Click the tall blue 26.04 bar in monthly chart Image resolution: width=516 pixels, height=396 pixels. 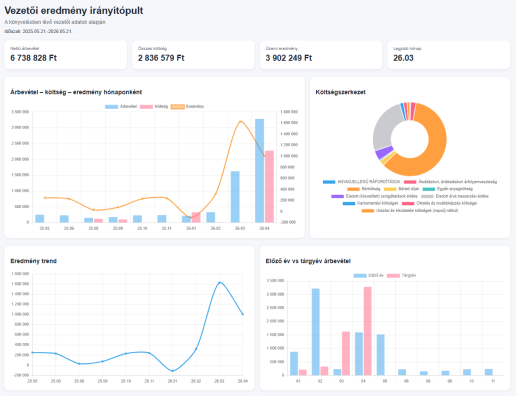point(260,171)
